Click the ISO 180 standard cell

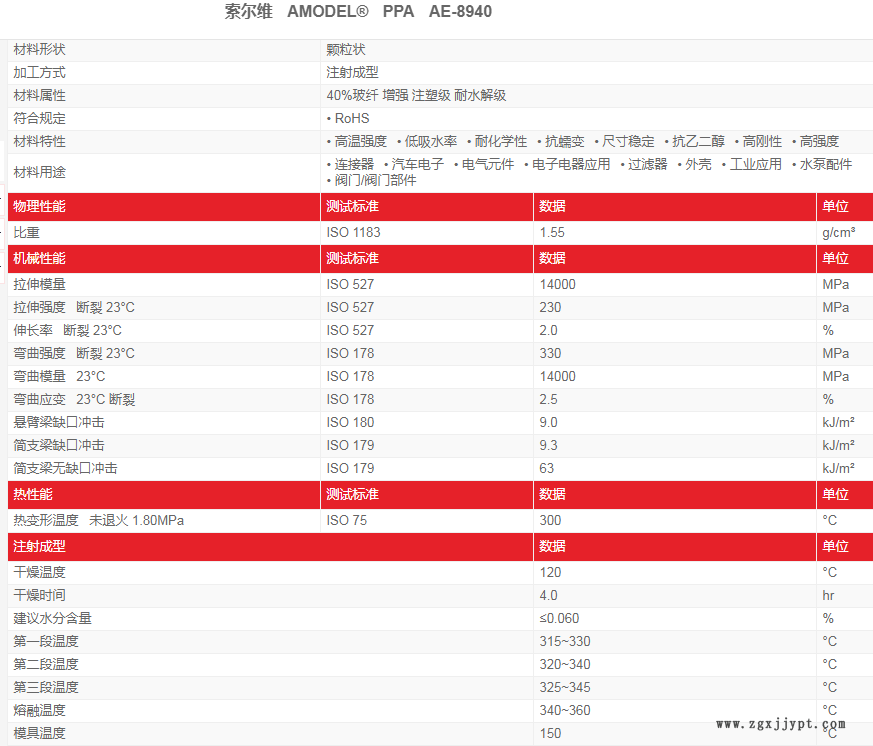350,422
